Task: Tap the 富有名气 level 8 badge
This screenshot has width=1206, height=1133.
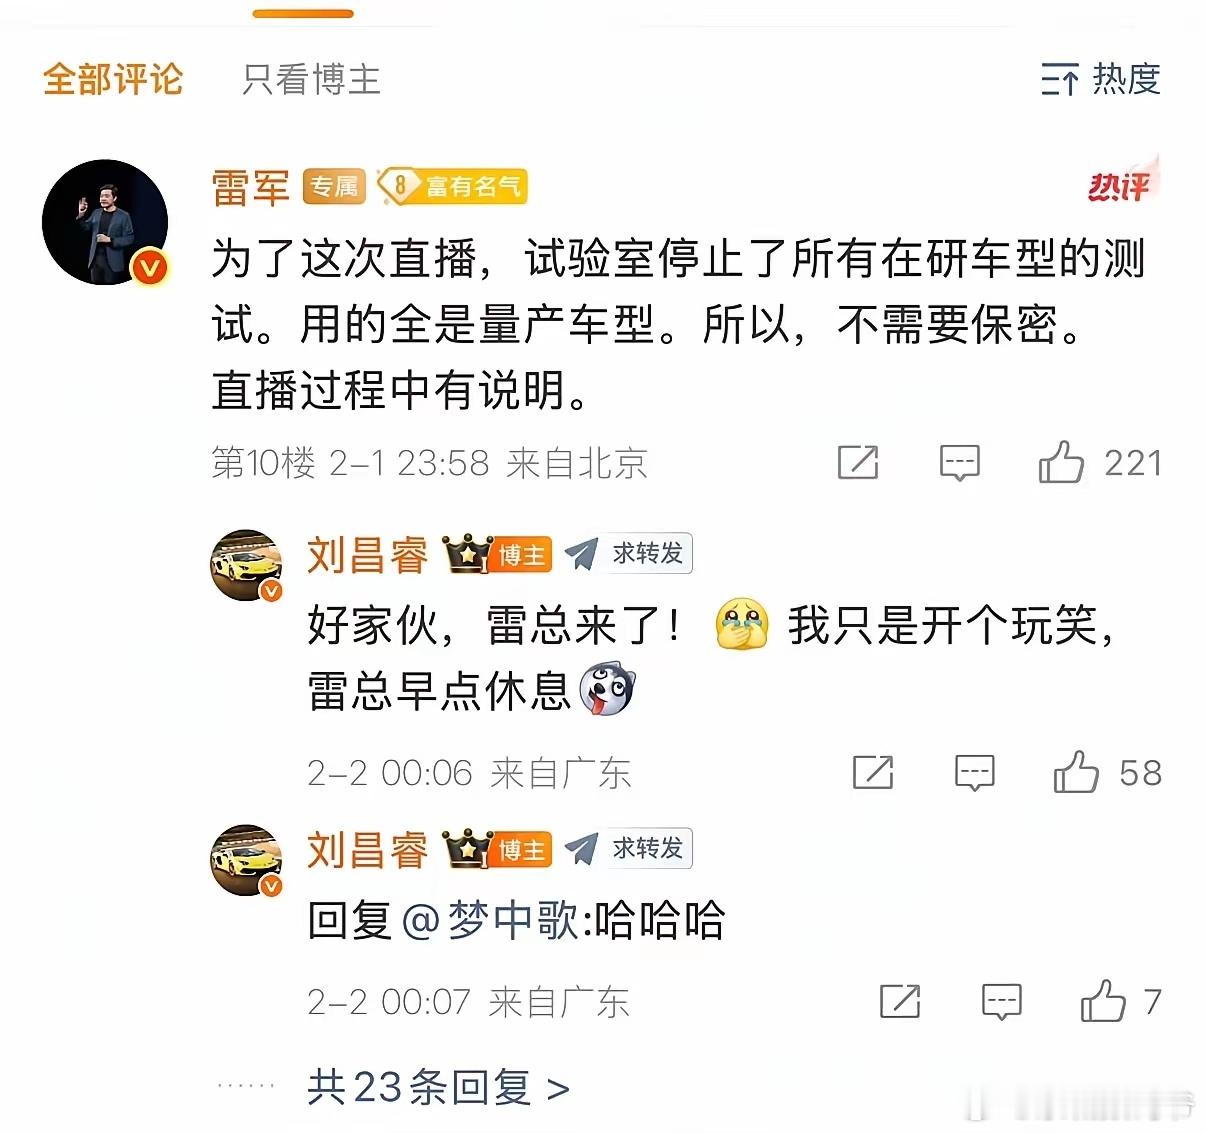Action: (x=452, y=187)
